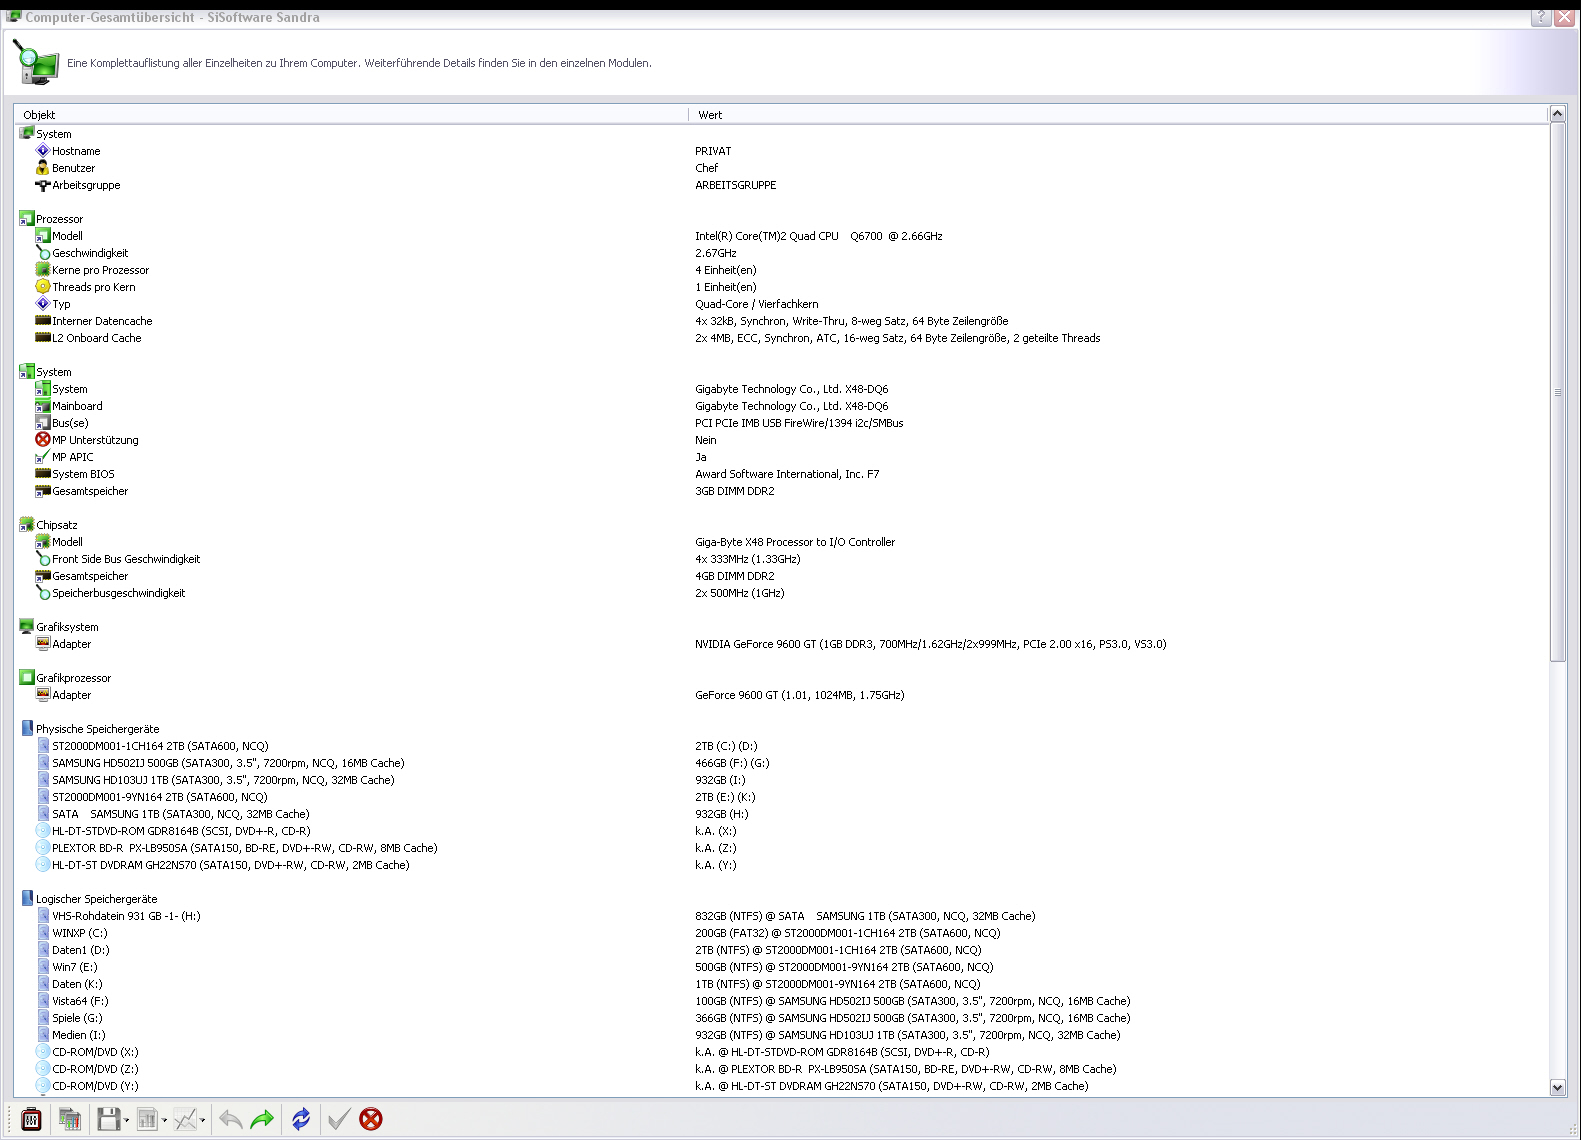Click the Arbeitsgruppe network icon
This screenshot has width=1581, height=1140.
[x=43, y=185]
